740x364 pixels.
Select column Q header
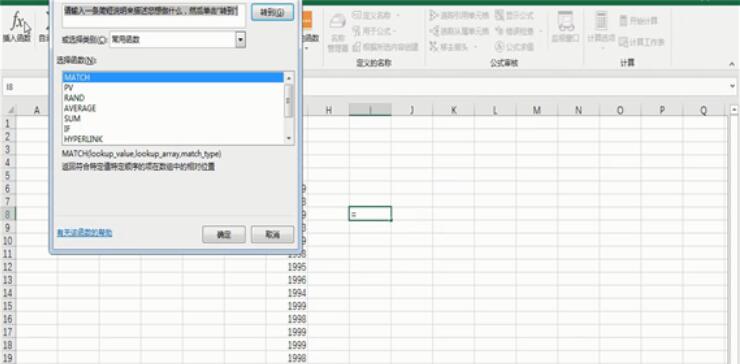(704, 110)
